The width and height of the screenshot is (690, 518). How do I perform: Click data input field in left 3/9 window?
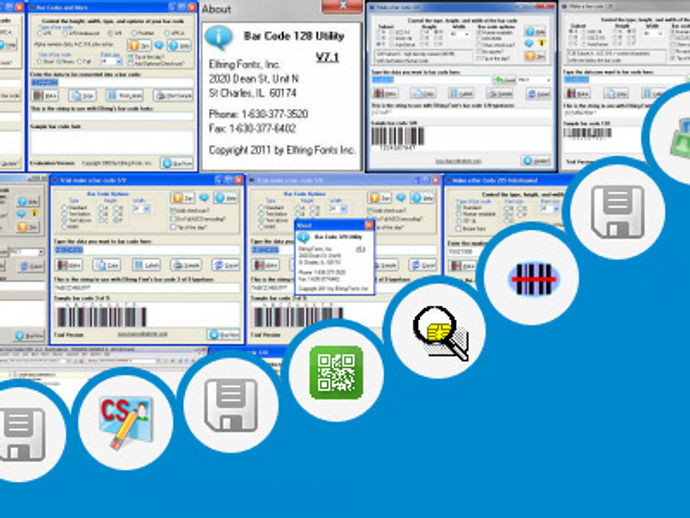click(147, 250)
